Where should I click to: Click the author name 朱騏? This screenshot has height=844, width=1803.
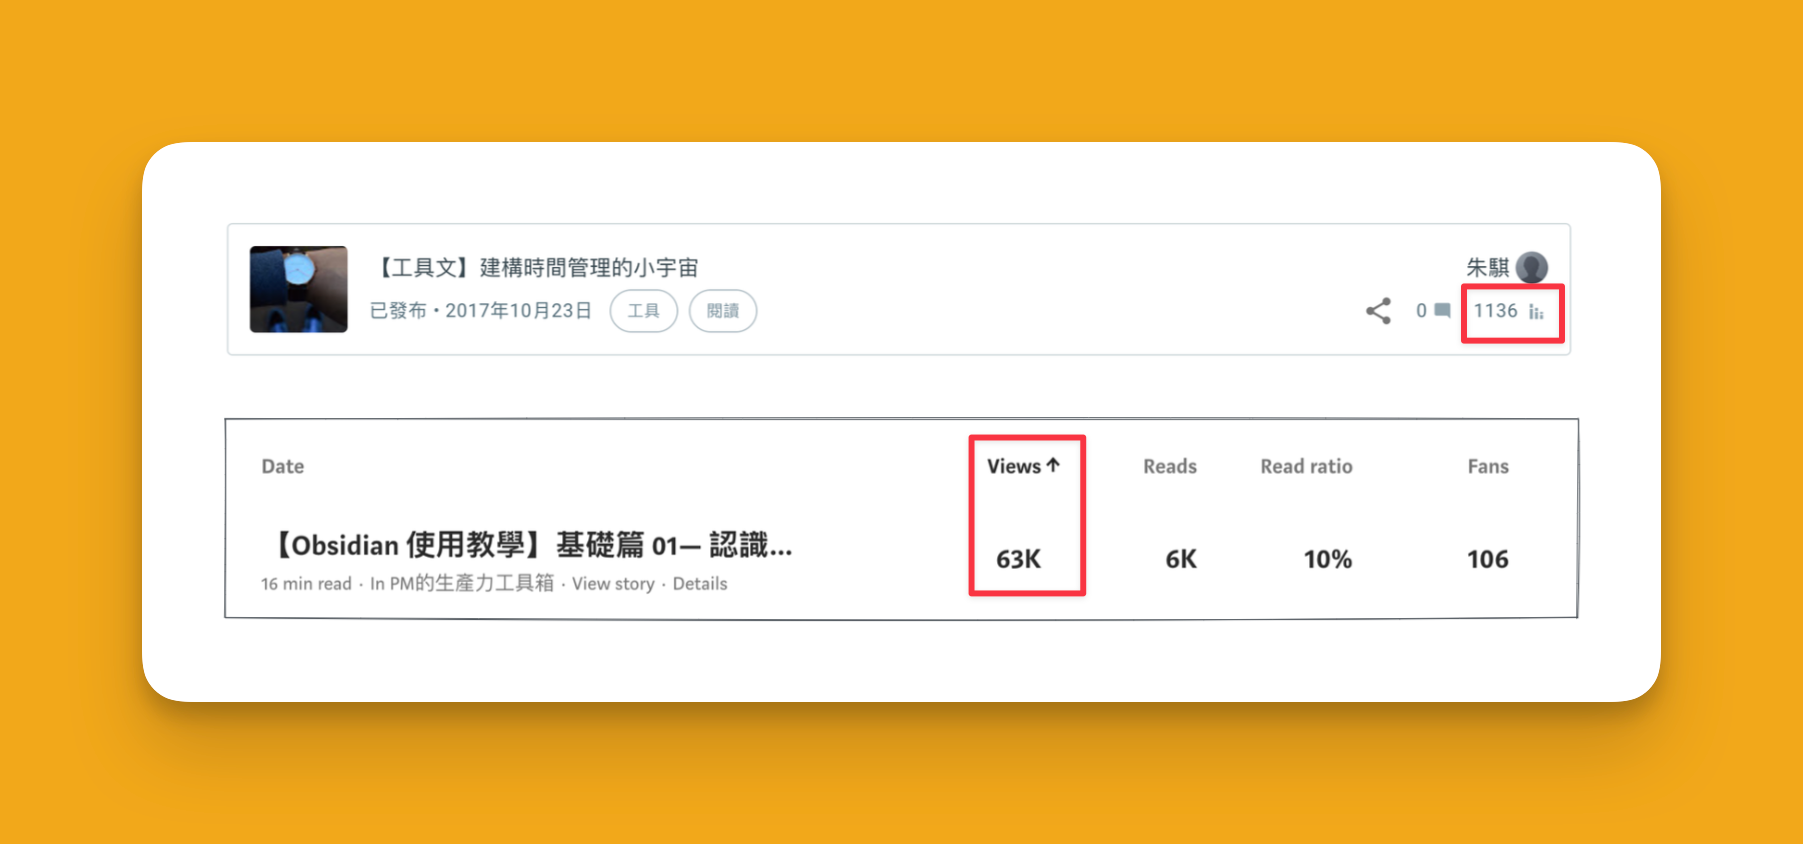(1487, 267)
